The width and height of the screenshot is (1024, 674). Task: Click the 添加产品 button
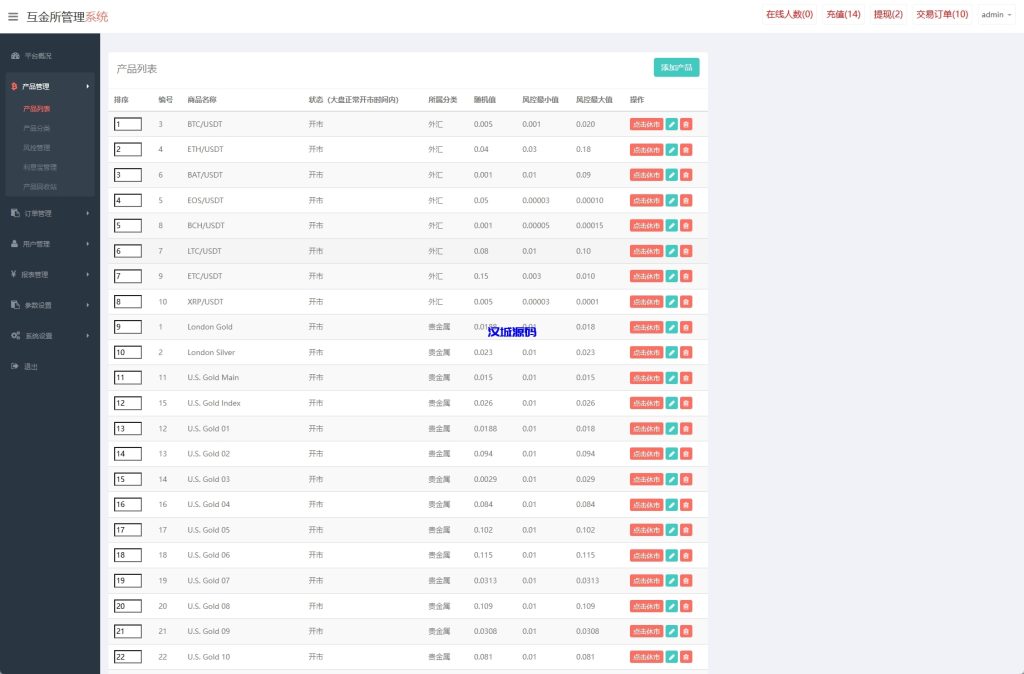coord(676,67)
